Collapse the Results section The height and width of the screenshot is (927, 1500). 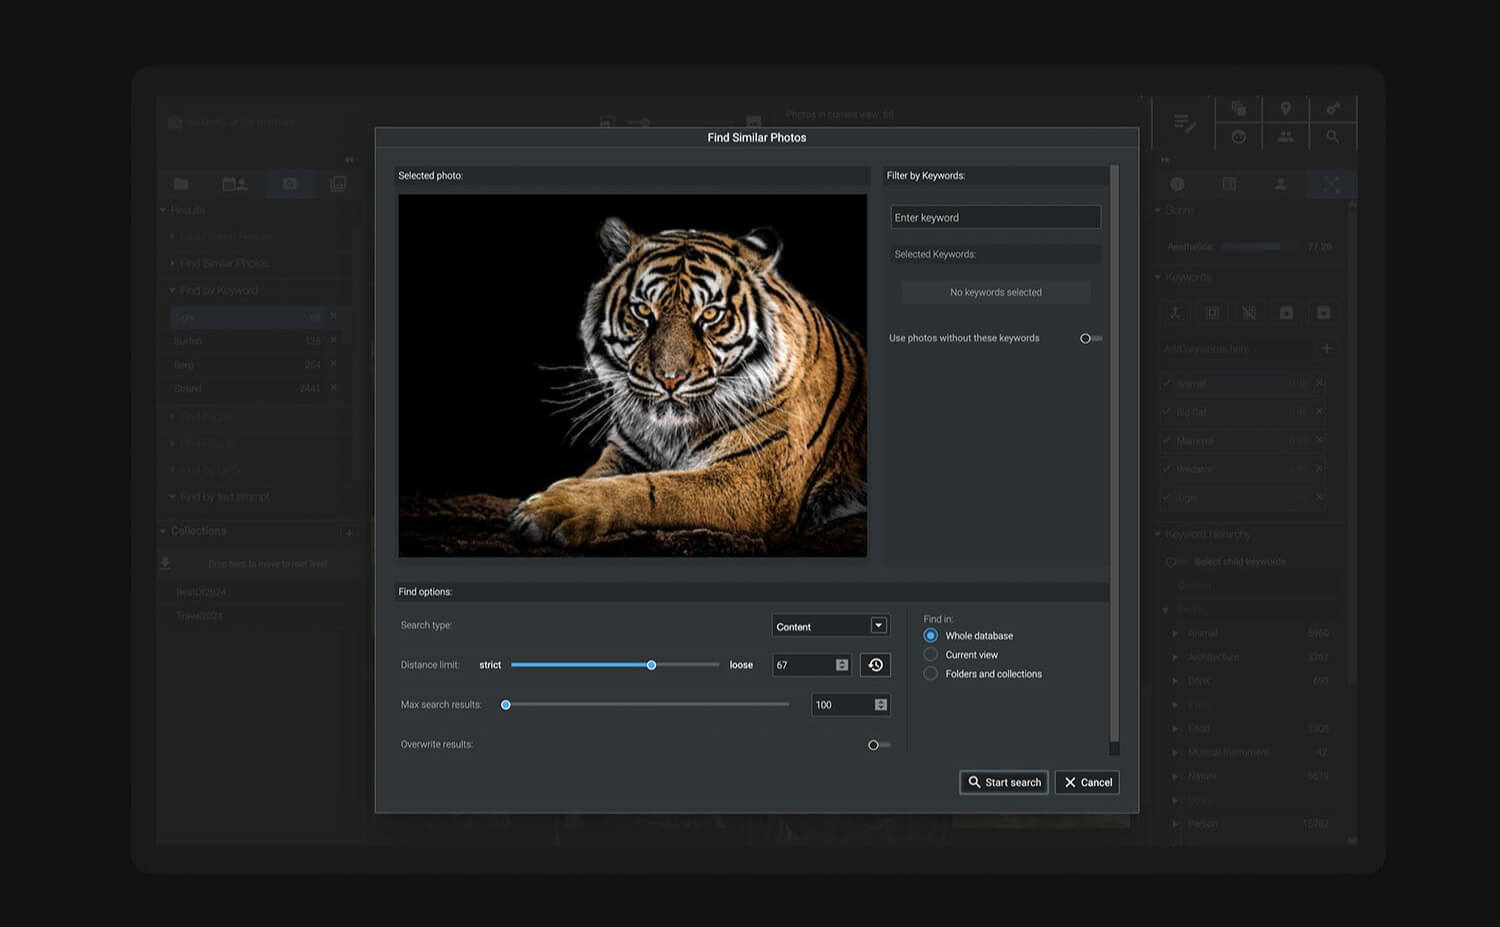pyautogui.click(x=163, y=210)
